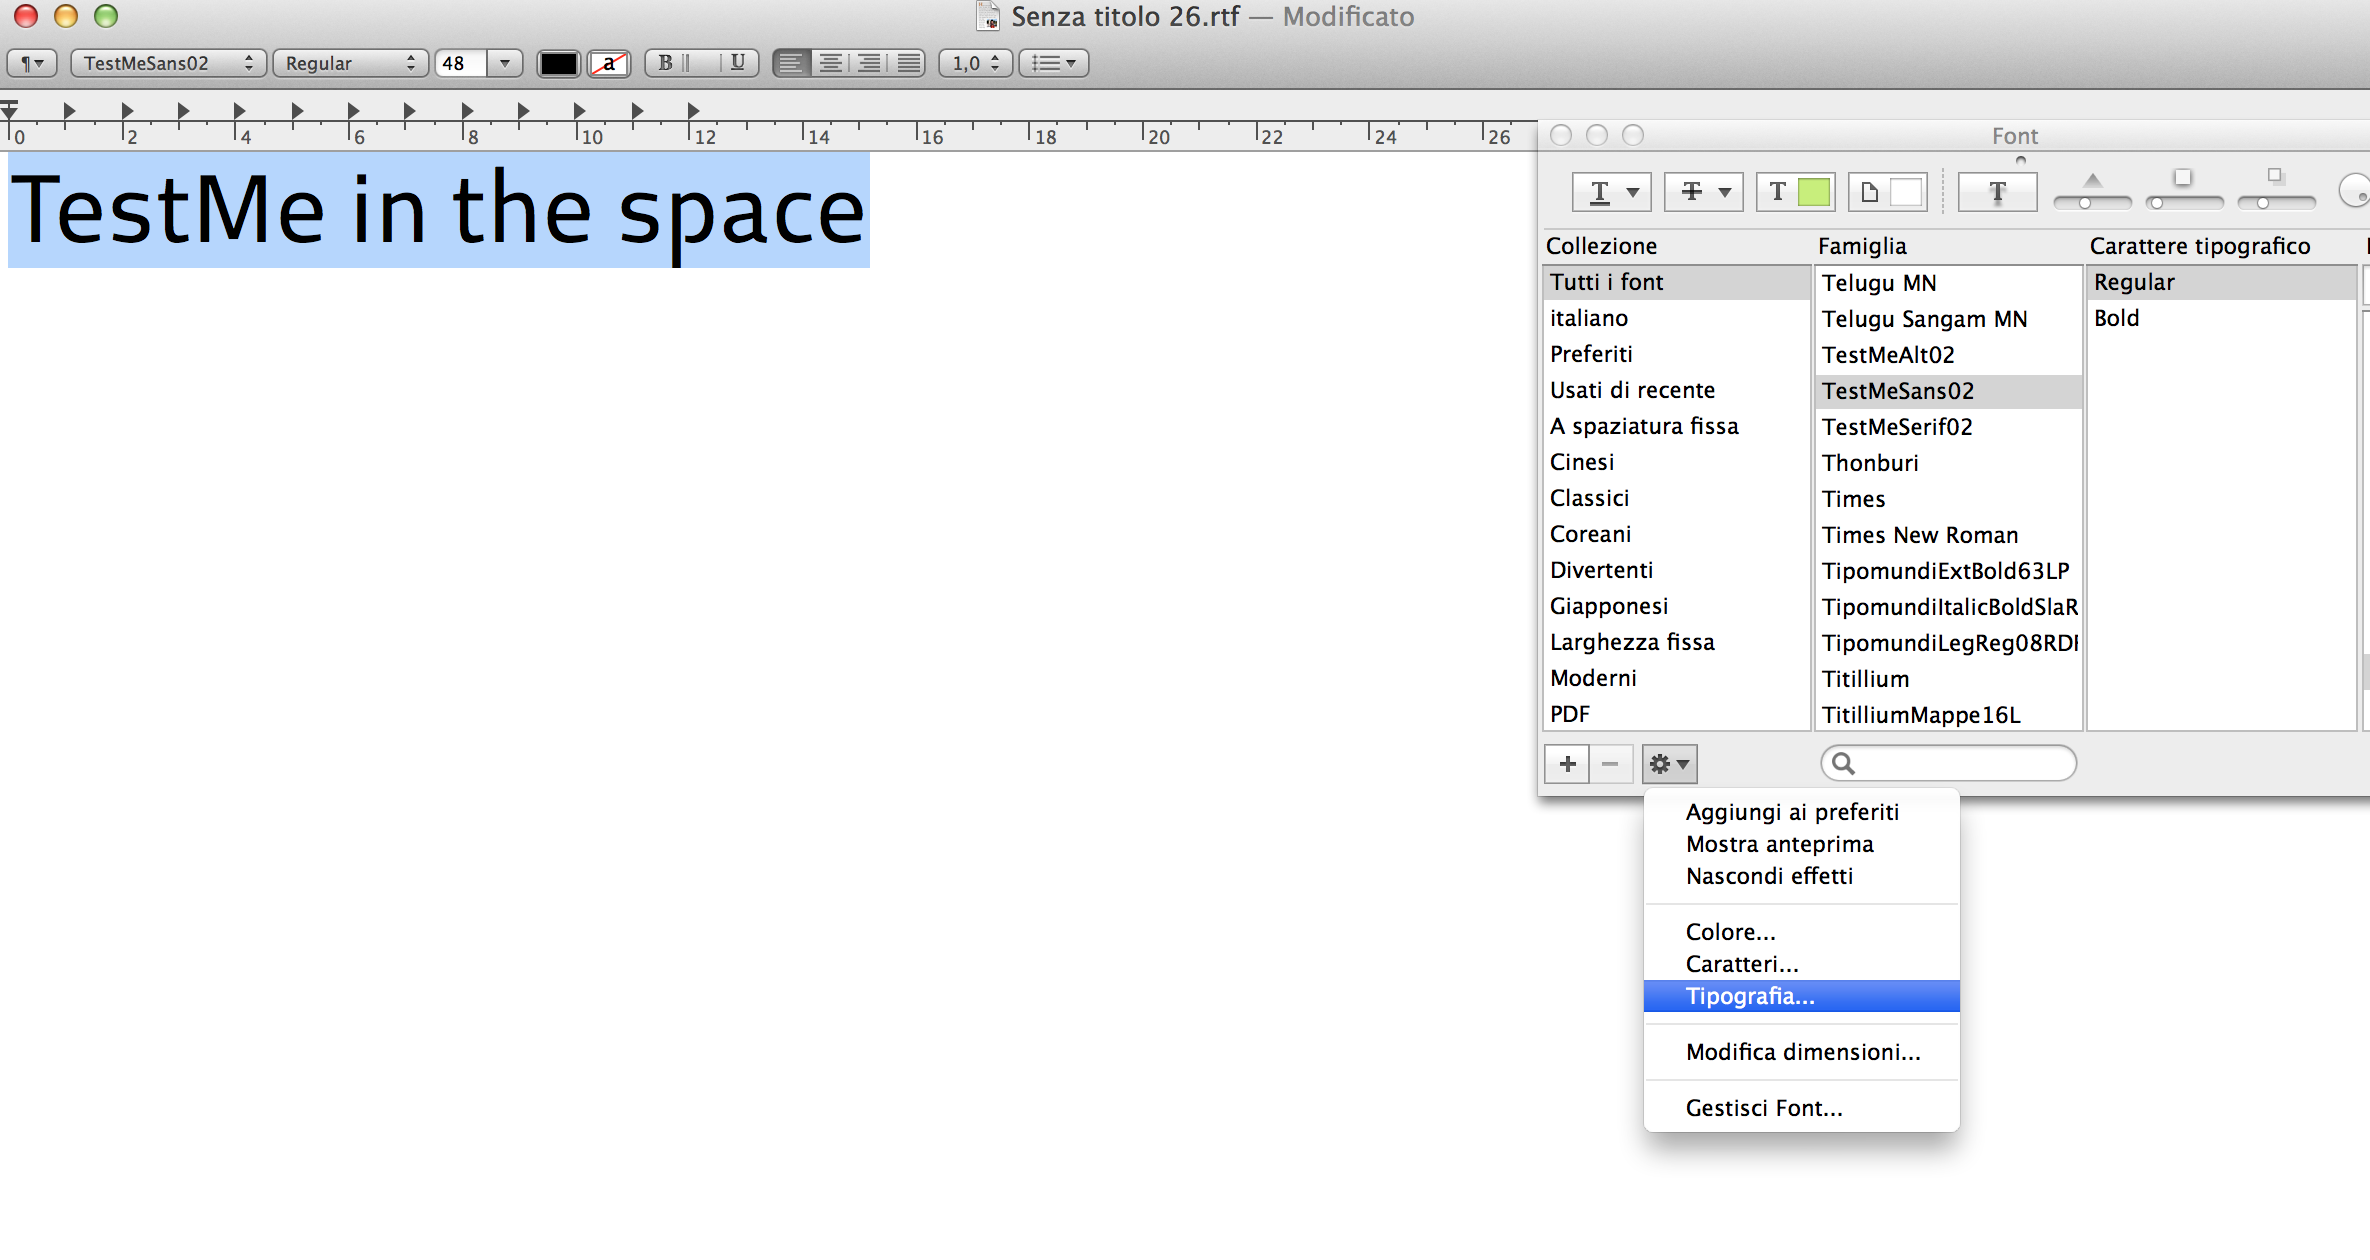Toggle underline in the toolbar
Image resolution: width=2370 pixels, height=1260 pixels.
738,63
